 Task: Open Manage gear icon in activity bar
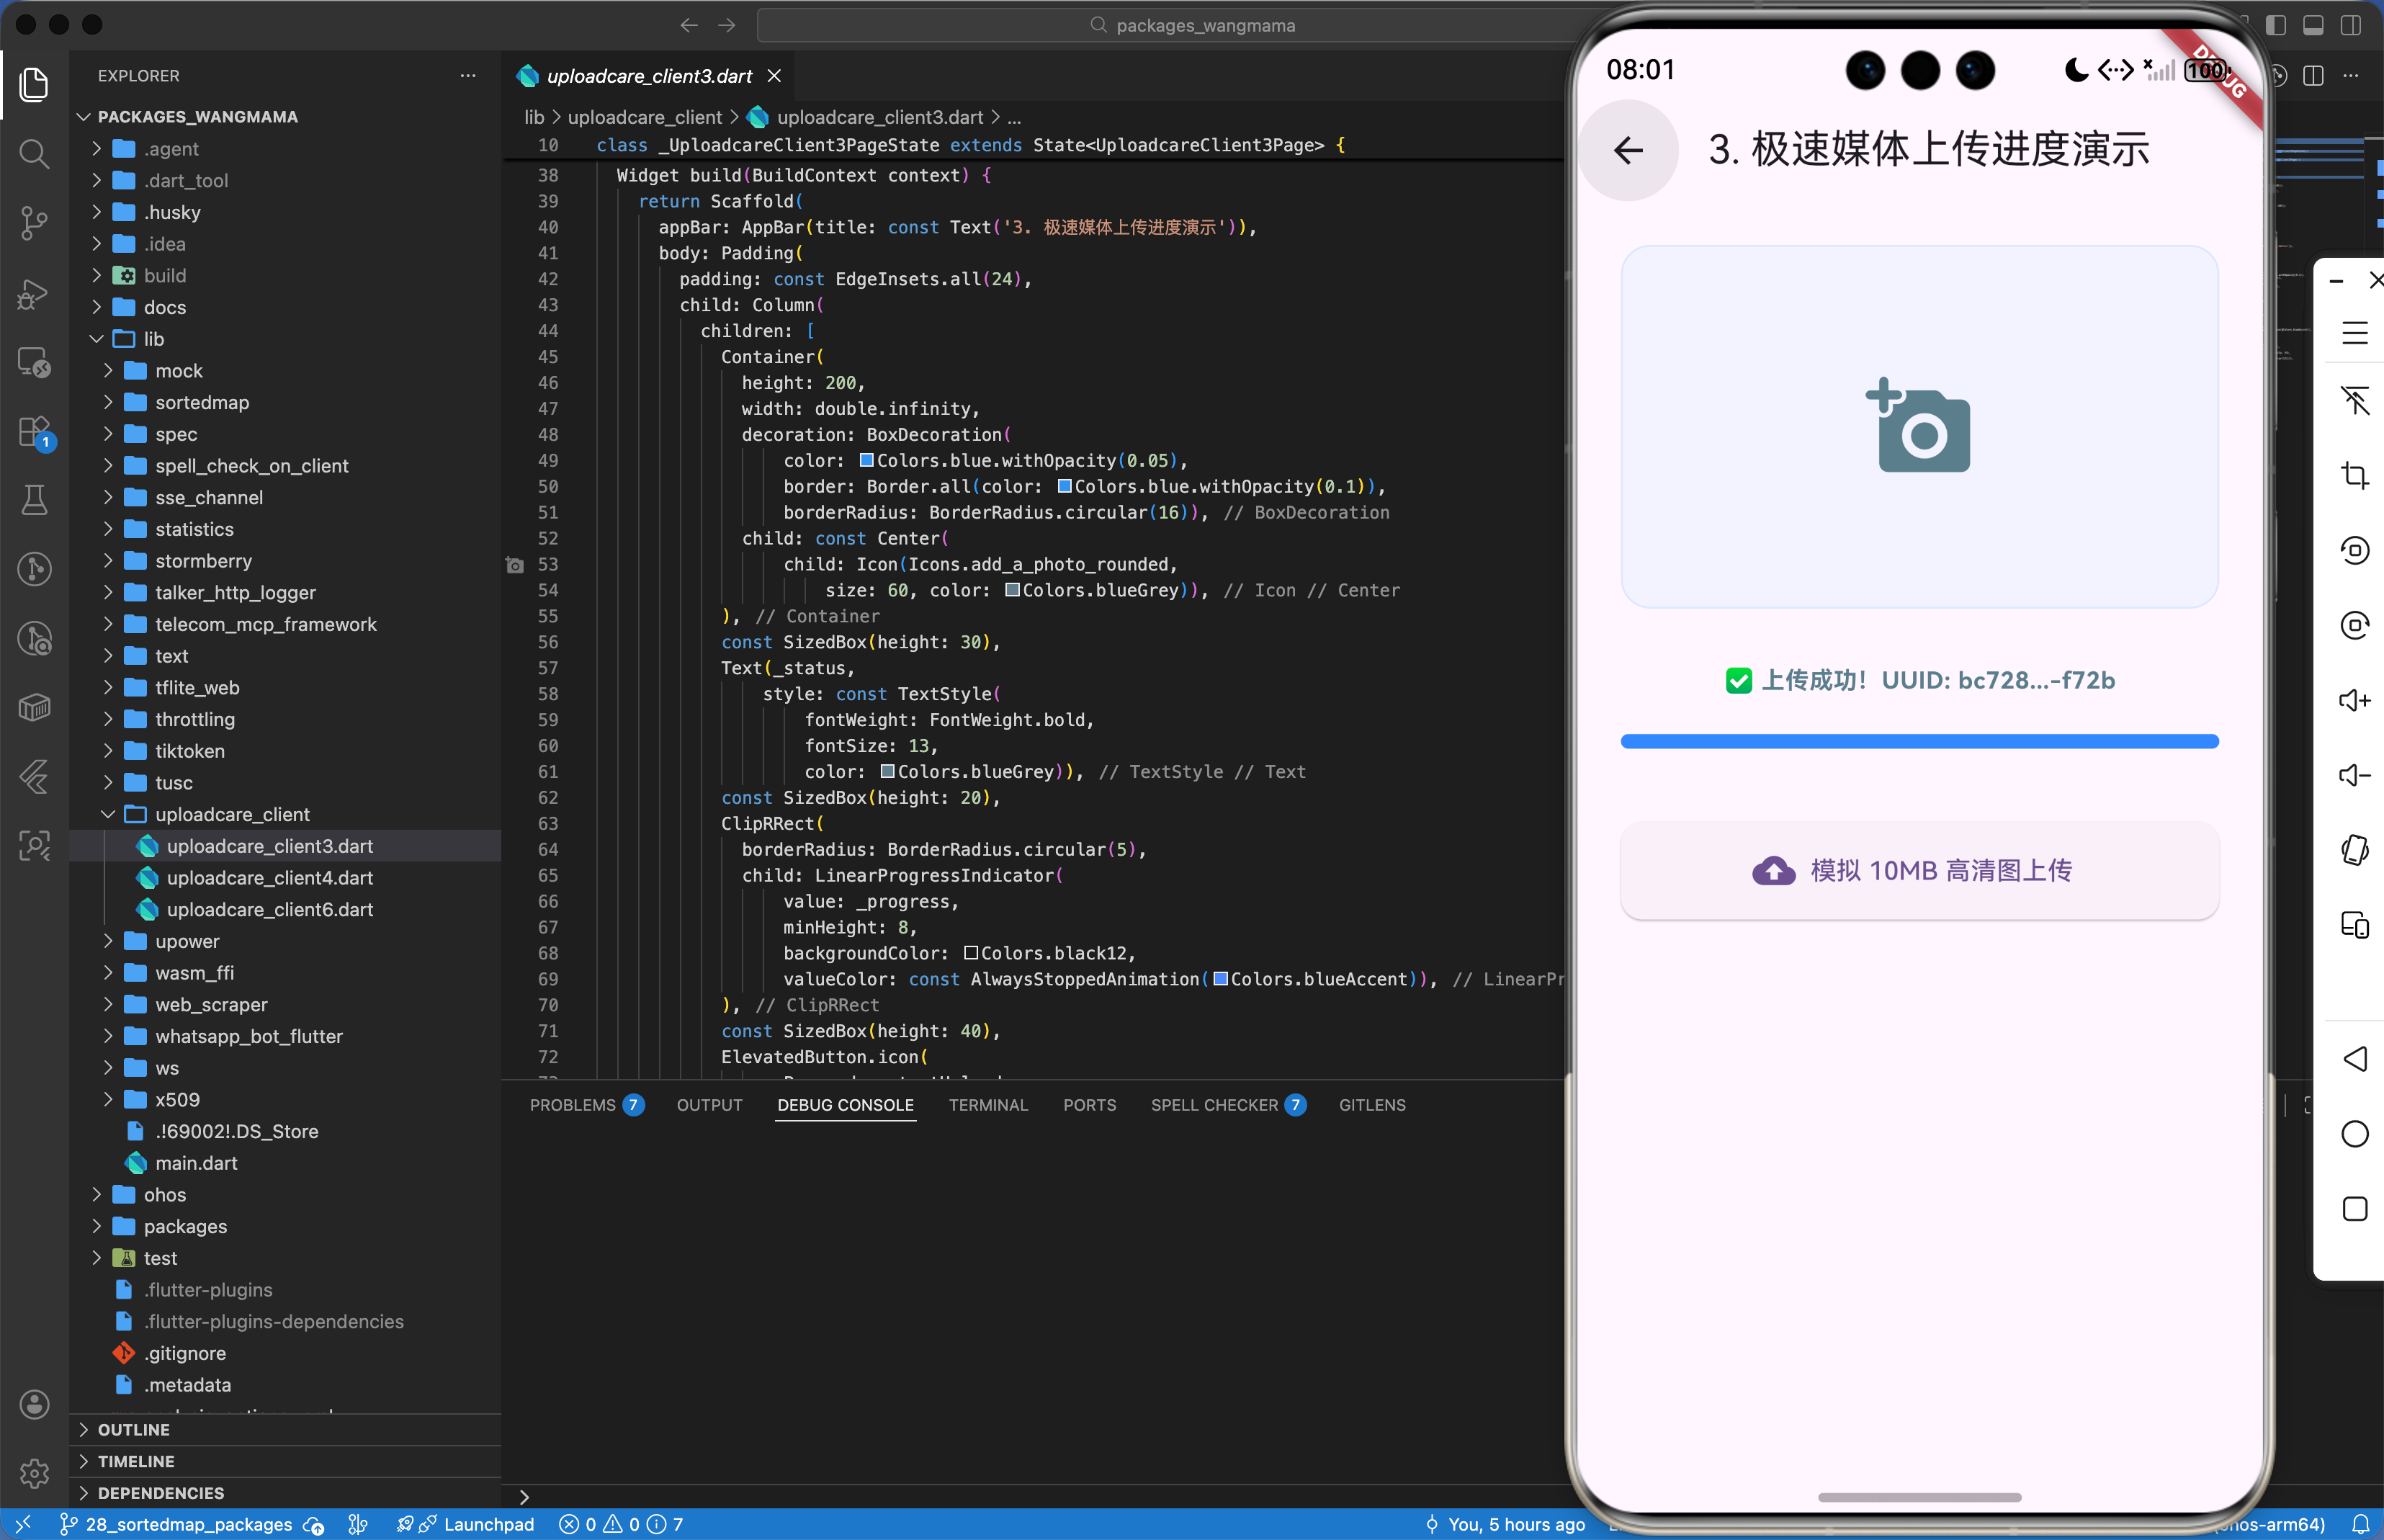click(x=34, y=1472)
